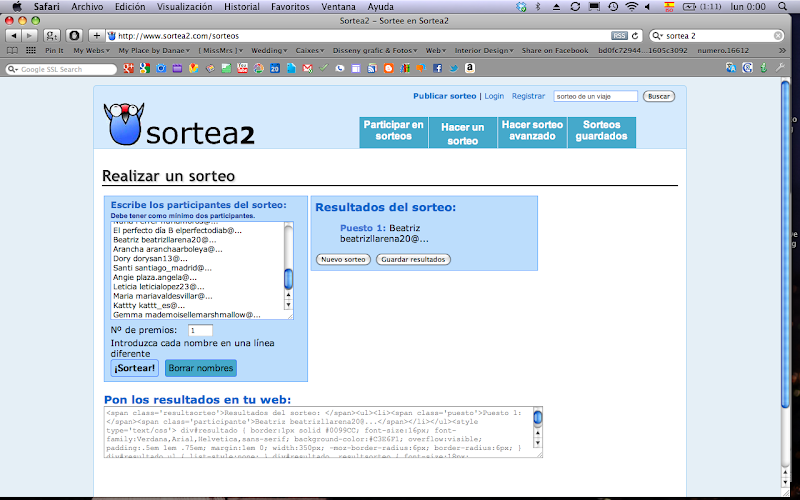Open the Dropbox menu bar icon
The image size is (800, 500).
click(521, 7)
